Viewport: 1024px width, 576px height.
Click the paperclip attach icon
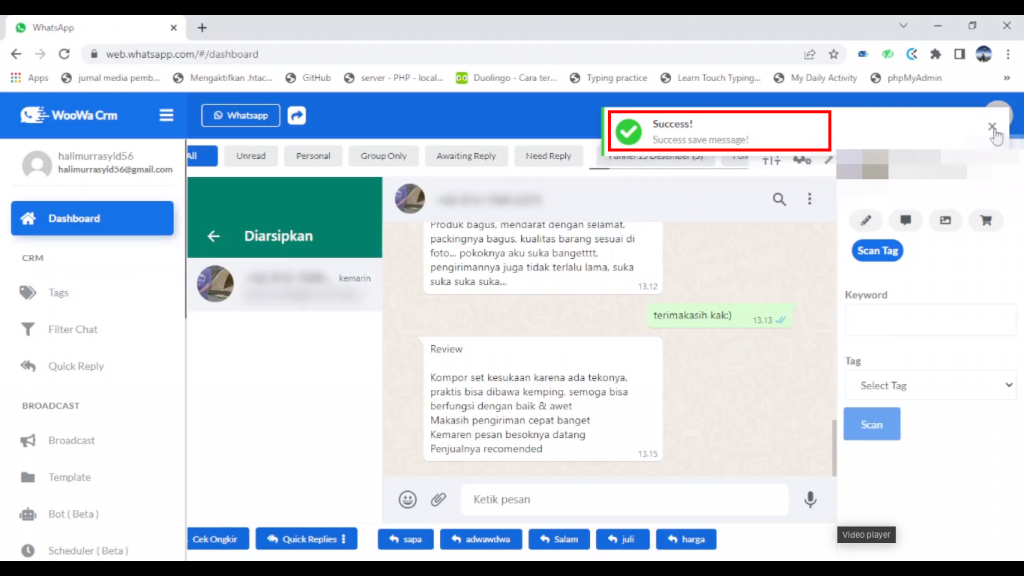point(438,499)
